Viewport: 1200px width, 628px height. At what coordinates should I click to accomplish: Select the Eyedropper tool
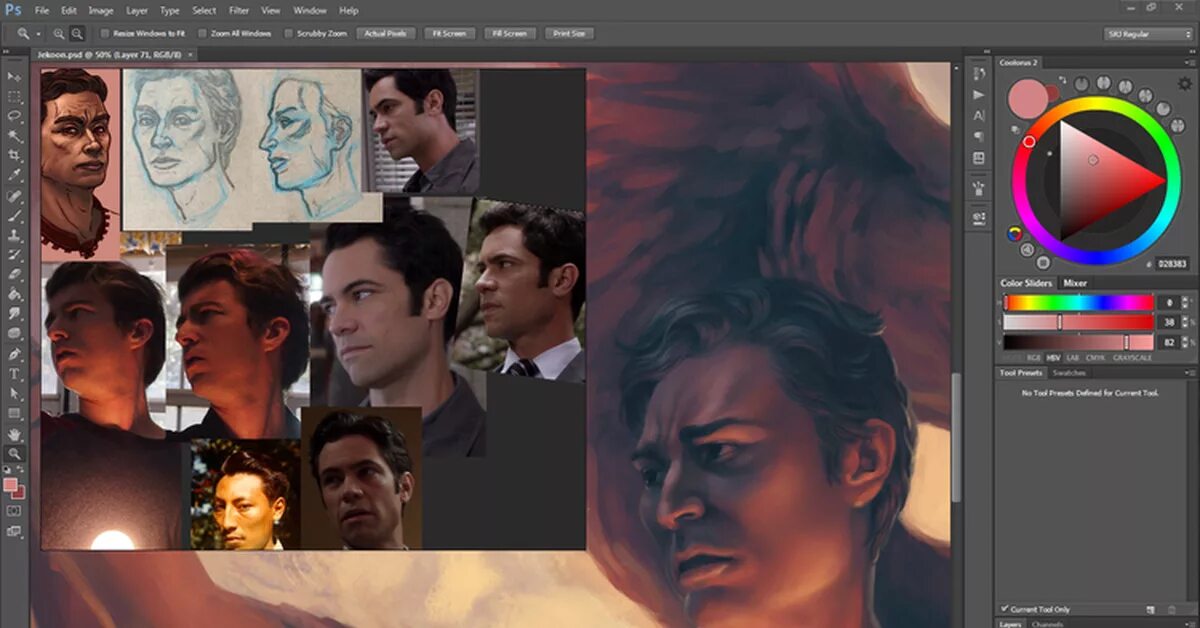tap(14, 176)
